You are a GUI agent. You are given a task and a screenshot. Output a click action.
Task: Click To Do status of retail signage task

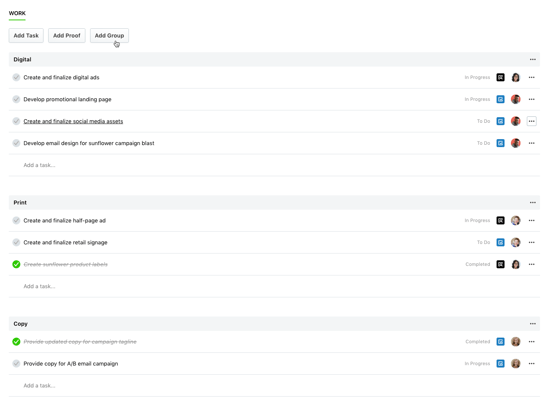point(483,242)
